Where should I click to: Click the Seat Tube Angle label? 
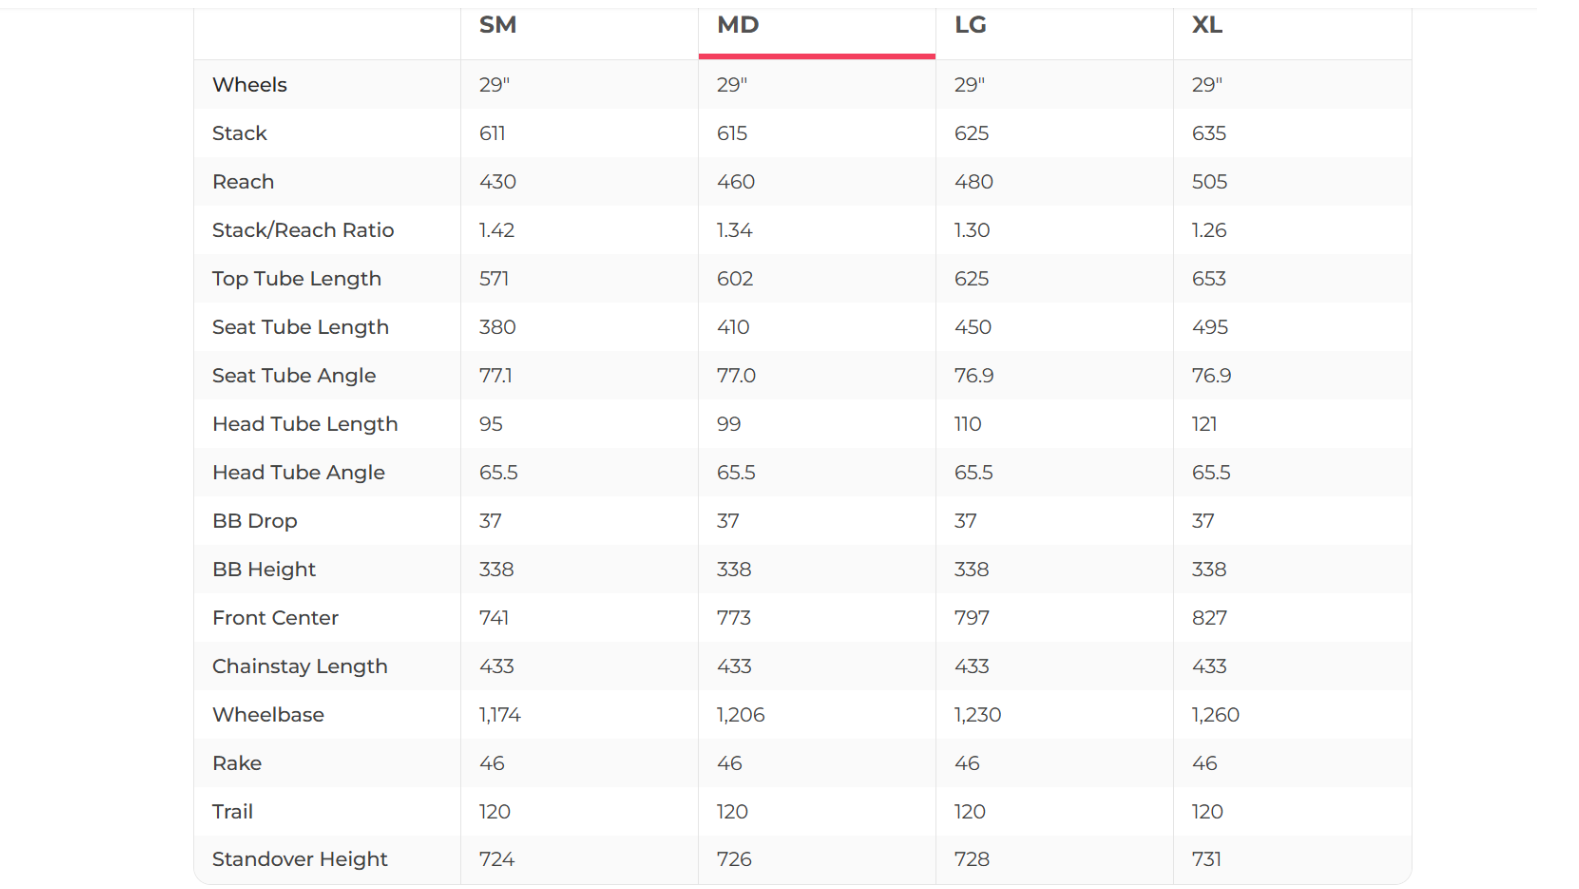pos(294,376)
